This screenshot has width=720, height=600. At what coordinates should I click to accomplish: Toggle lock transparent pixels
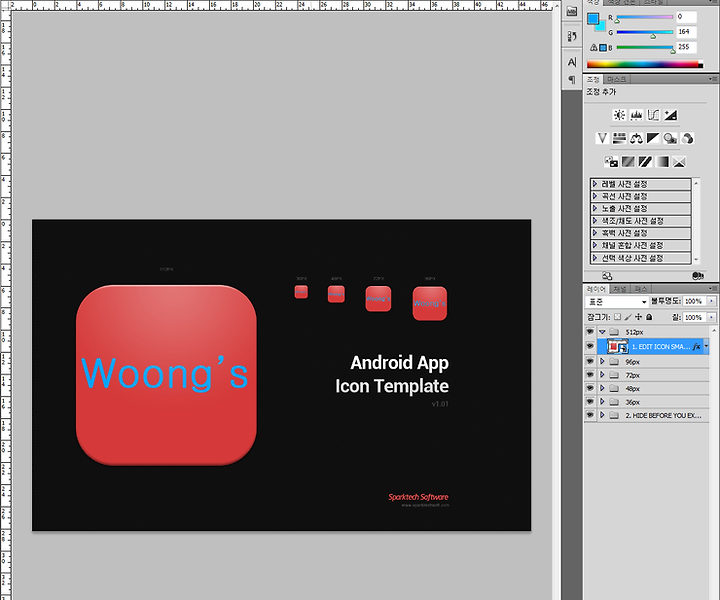click(618, 317)
